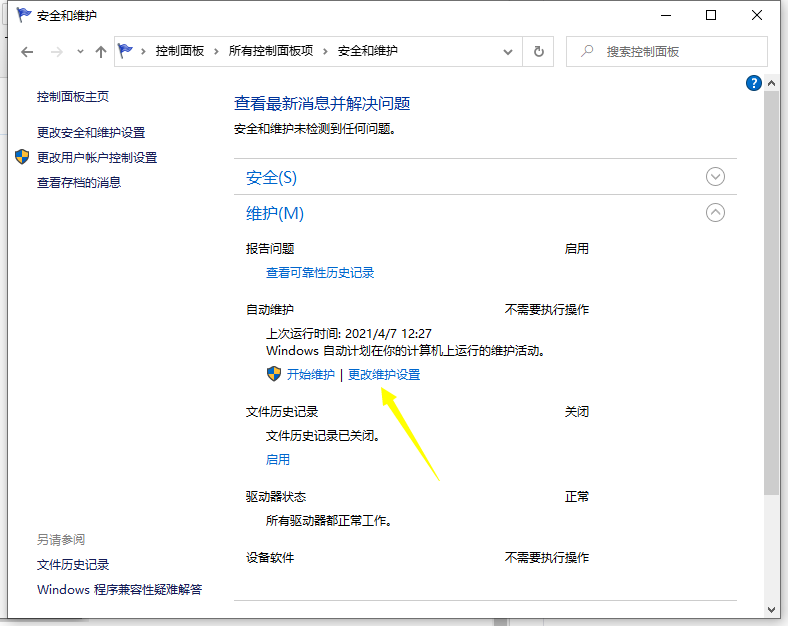The image size is (788, 626).
Task: Maximize the 安全和维护 window
Action: [711, 15]
